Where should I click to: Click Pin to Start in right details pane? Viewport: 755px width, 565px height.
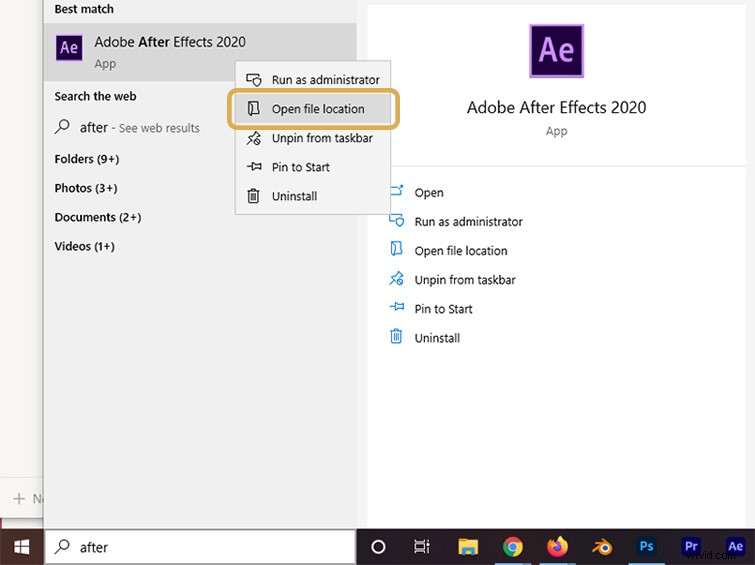[443, 309]
